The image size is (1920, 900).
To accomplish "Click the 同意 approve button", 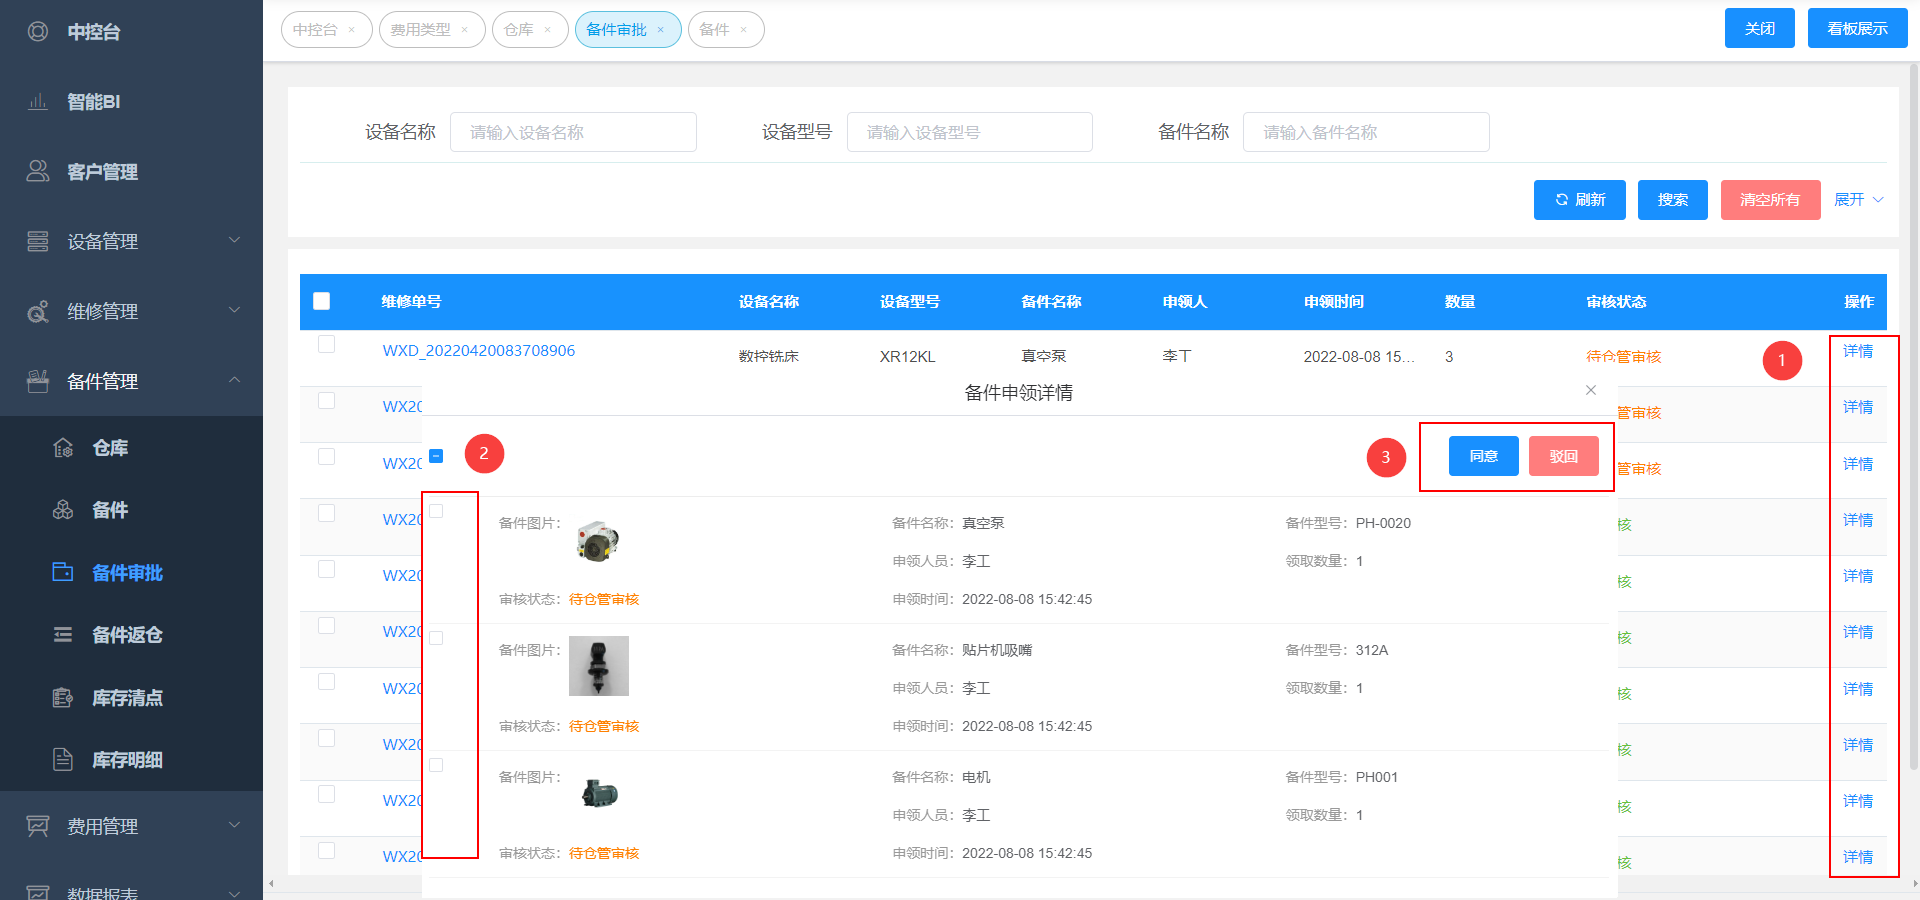I will [1483, 456].
